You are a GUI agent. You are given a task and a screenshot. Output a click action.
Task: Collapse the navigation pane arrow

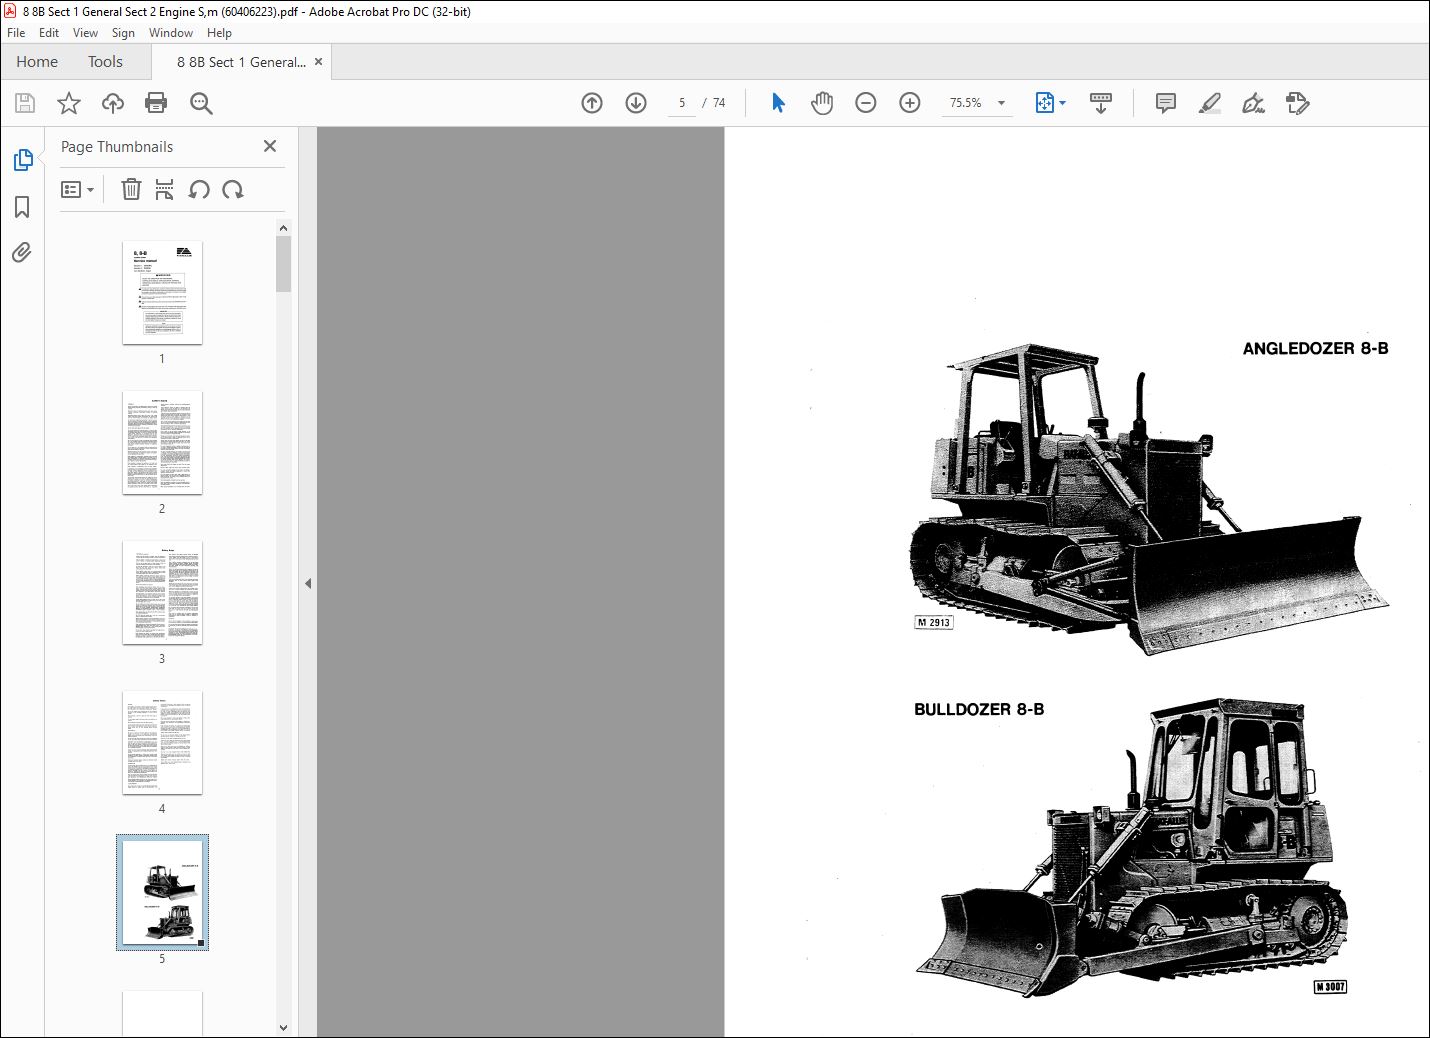308,583
